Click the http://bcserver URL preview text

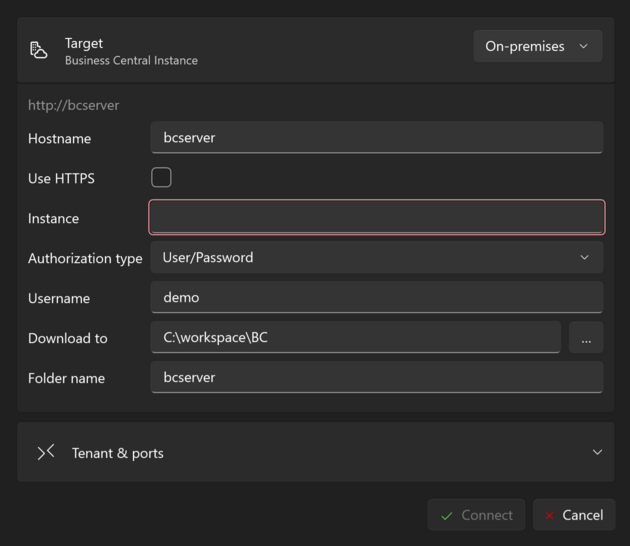click(x=74, y=105)
